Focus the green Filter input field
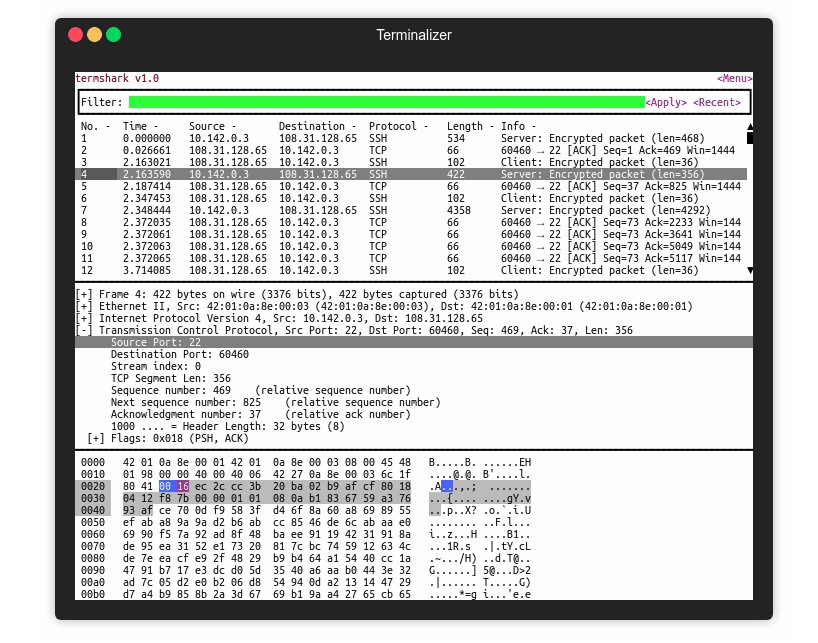This screenshot has width=818, height=643. pyautogui.click(x=387, y=102)
